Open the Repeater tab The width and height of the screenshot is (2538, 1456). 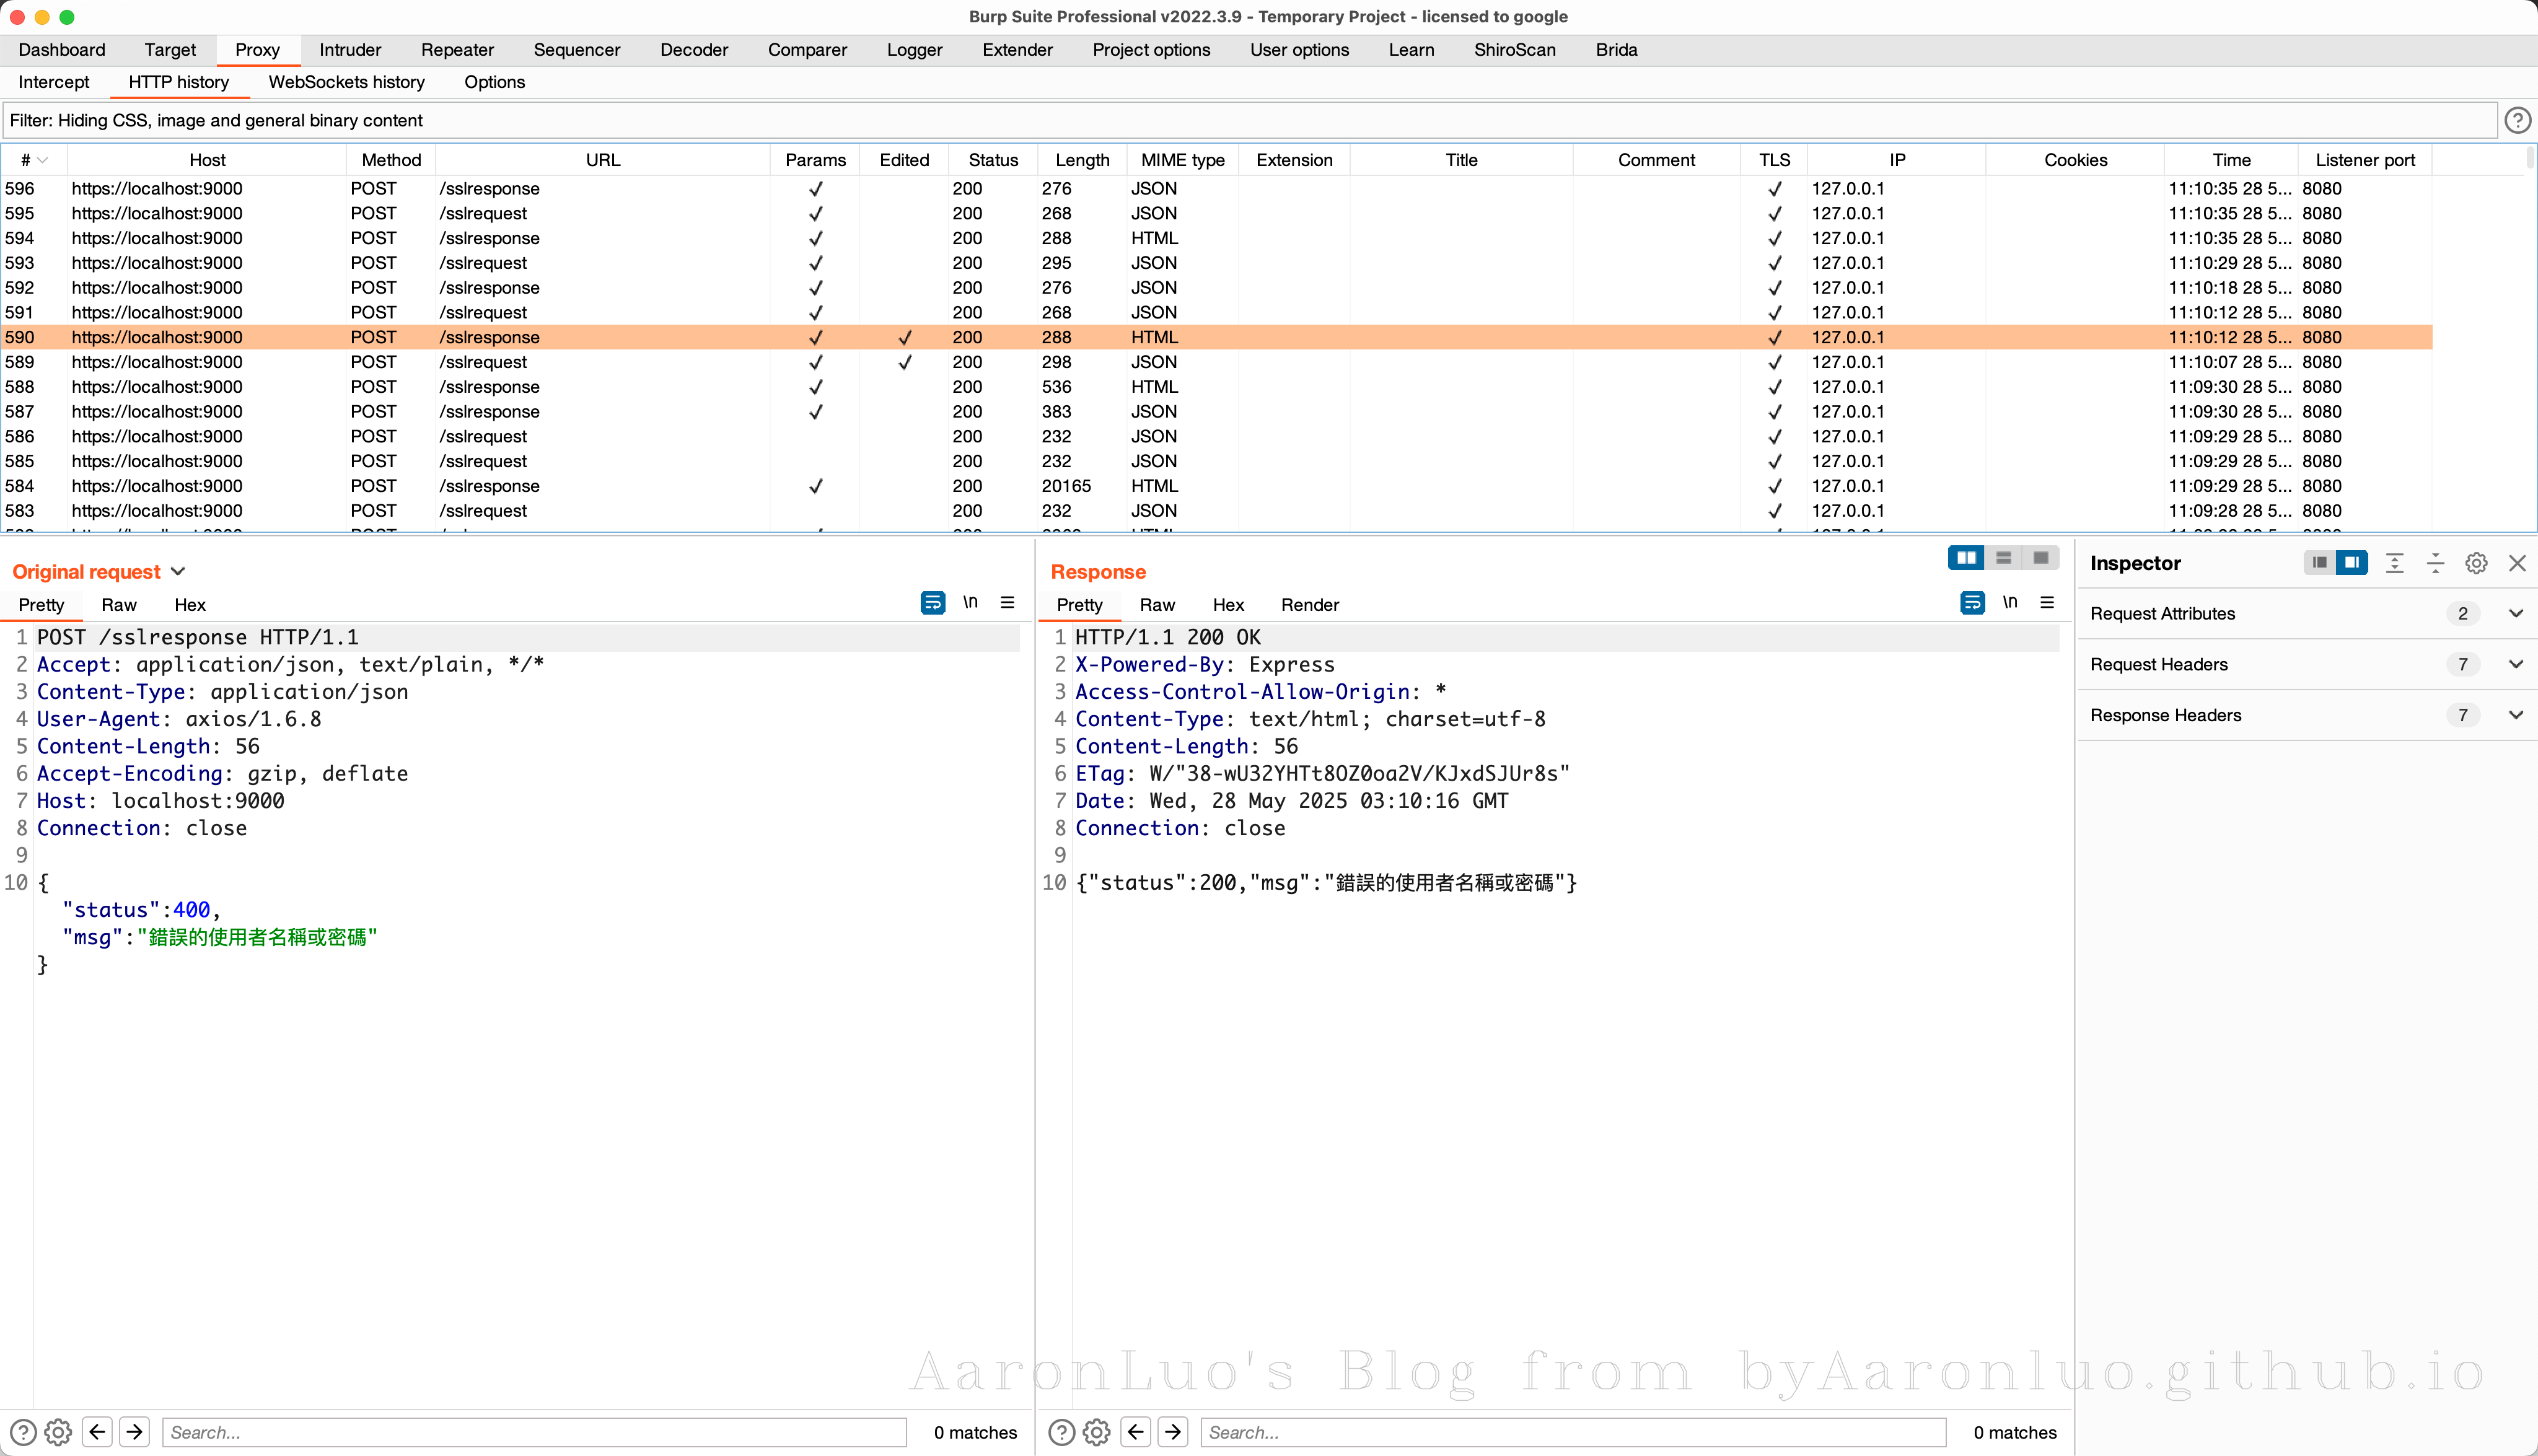(x=457, y=50)
